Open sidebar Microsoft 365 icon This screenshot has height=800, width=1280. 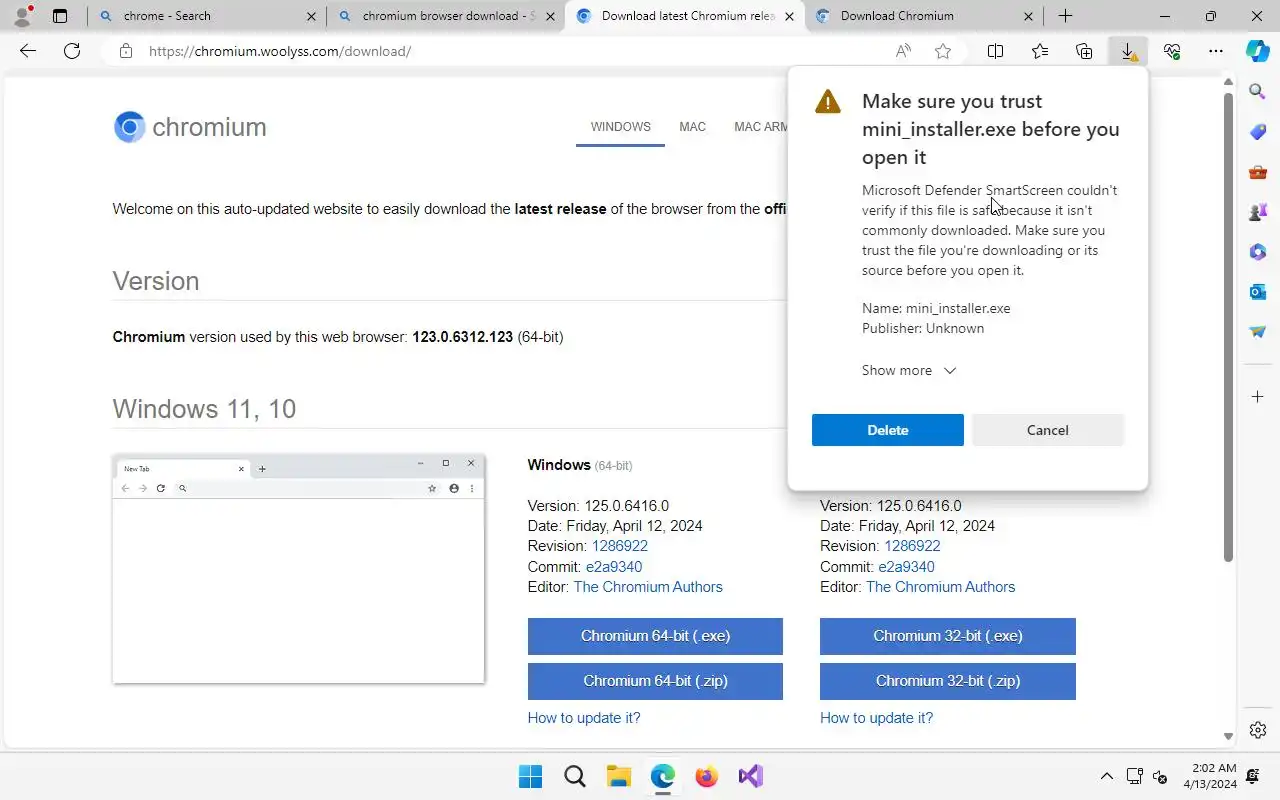click(x=1258, y=252)
